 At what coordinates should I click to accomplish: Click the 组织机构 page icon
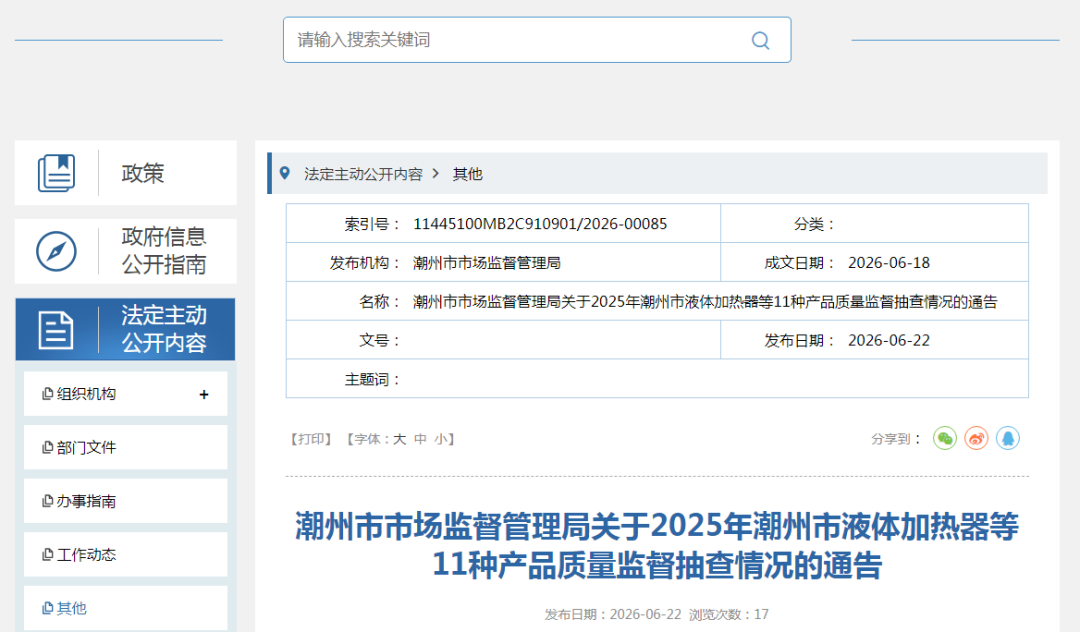(48, 394)
